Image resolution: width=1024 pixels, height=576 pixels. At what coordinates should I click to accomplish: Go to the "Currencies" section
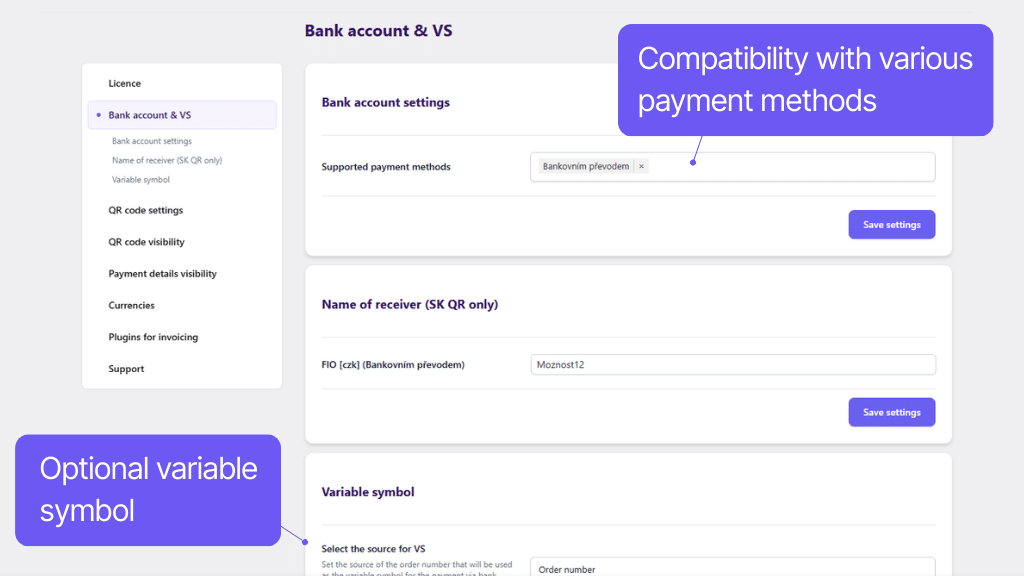tap(130, 305)
